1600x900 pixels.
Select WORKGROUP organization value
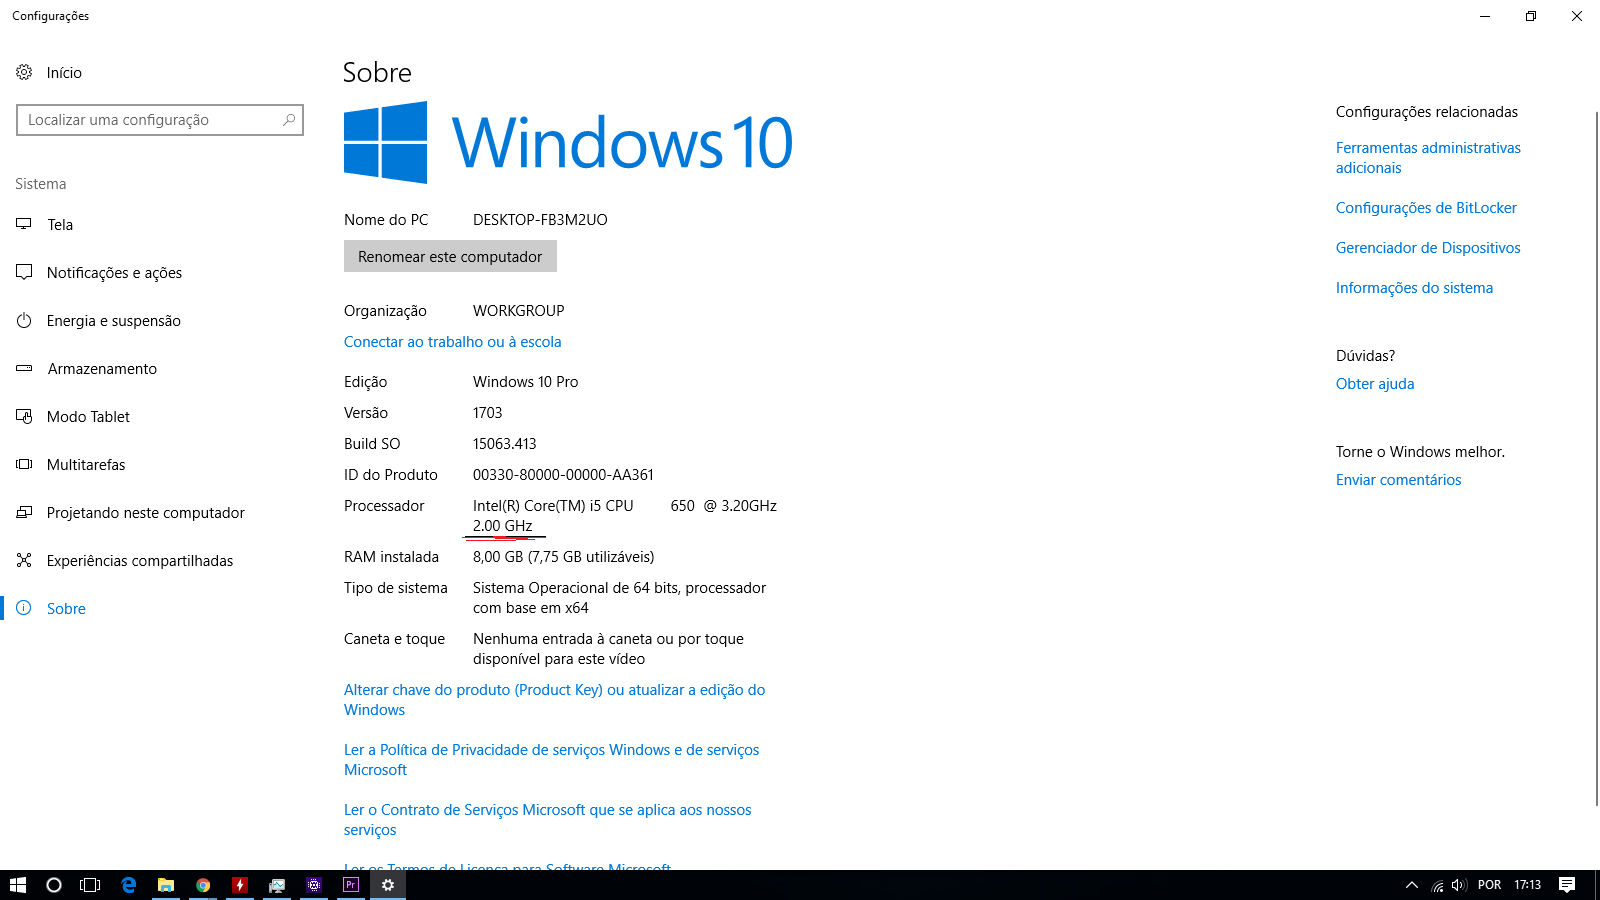(x=518, y=311)
